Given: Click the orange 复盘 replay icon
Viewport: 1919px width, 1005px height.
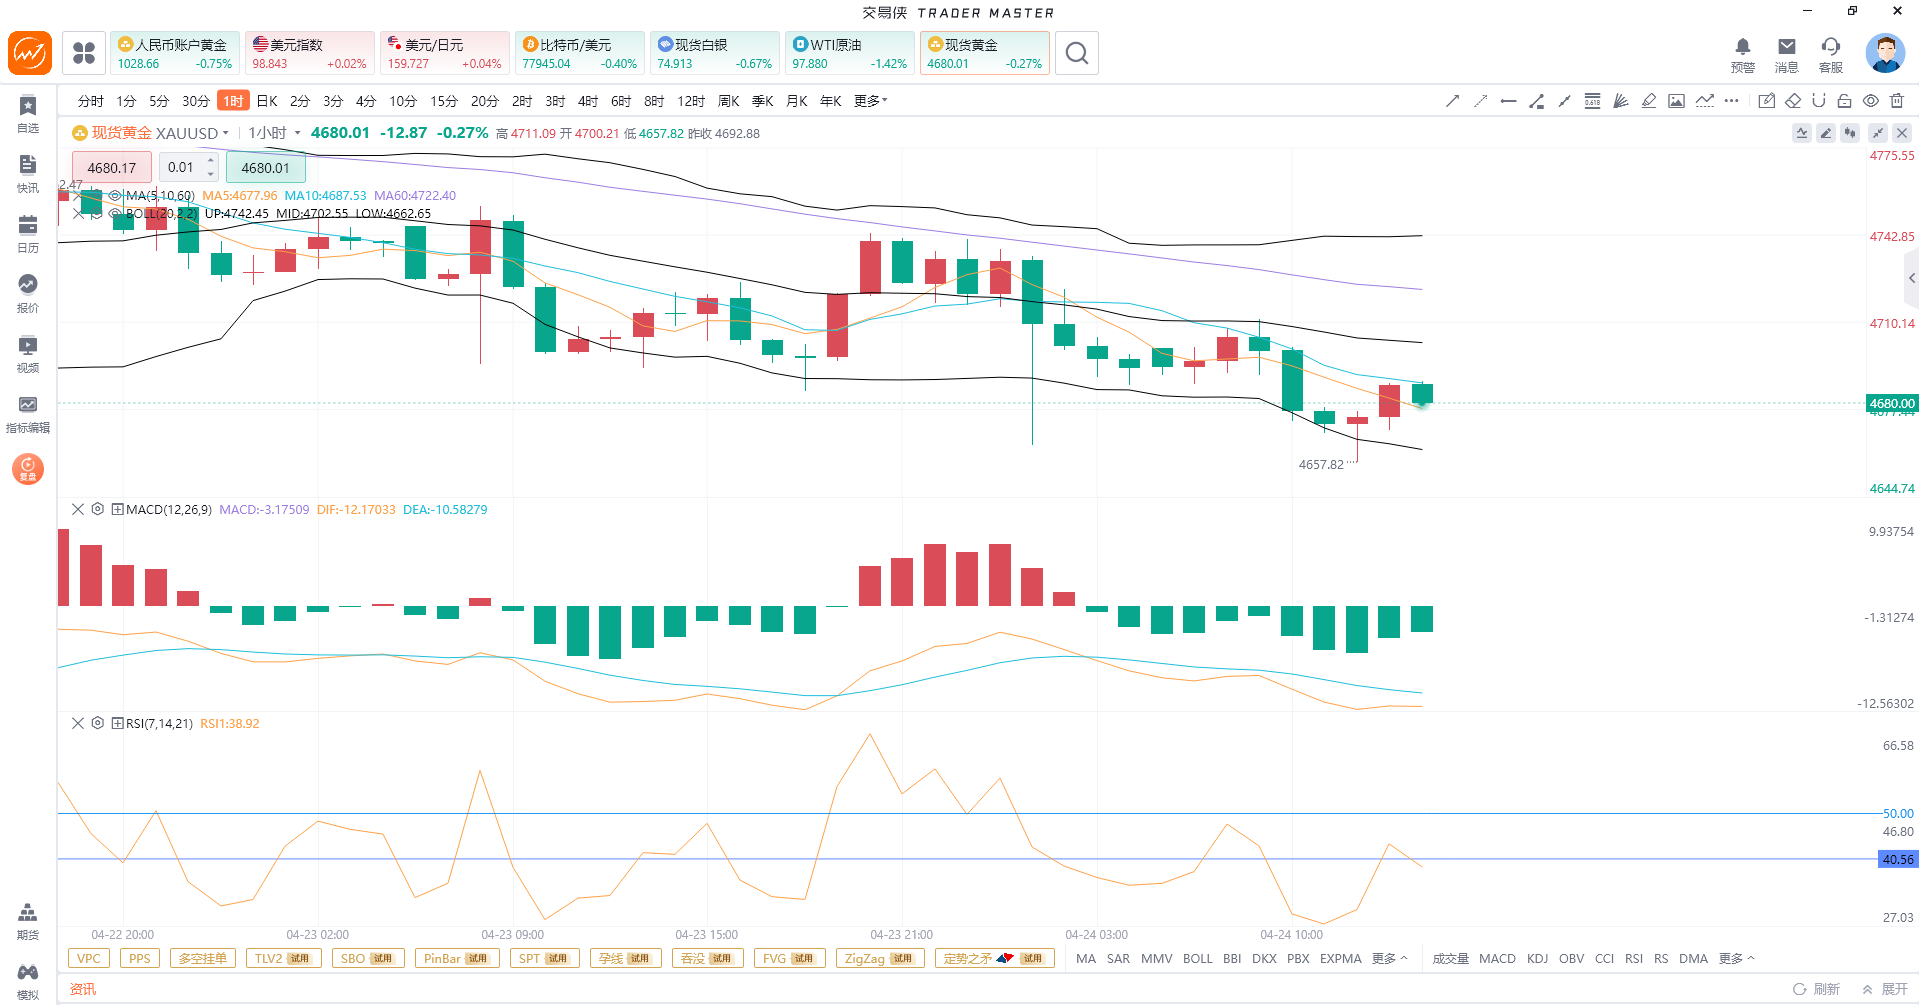Looking at the screenshot, I should [x=28, y=468].
